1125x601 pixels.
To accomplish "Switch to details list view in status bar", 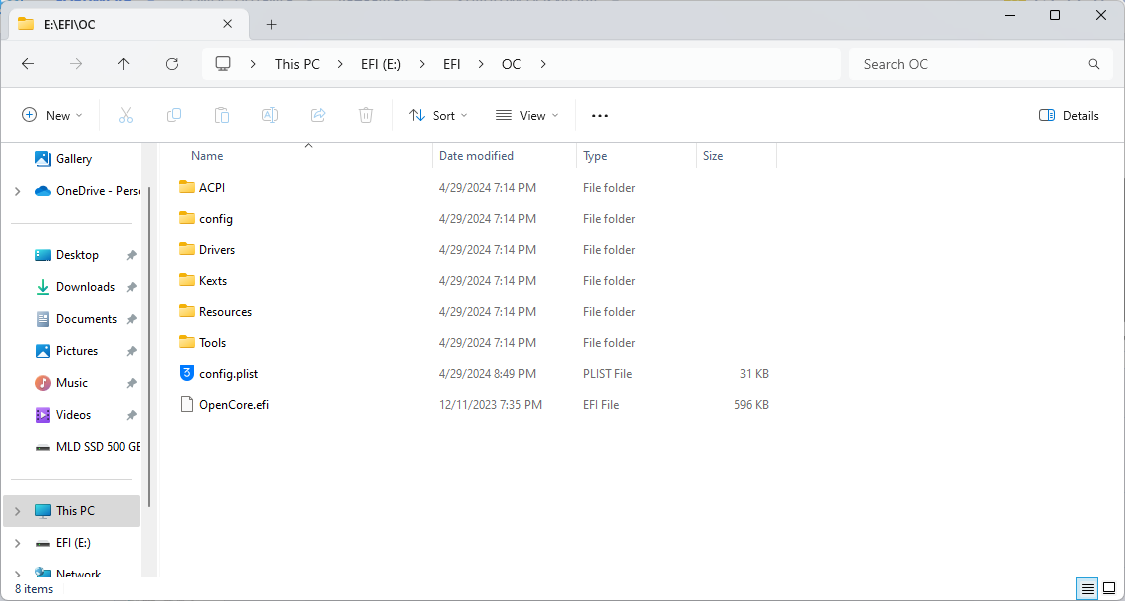I will point(1087,588).
